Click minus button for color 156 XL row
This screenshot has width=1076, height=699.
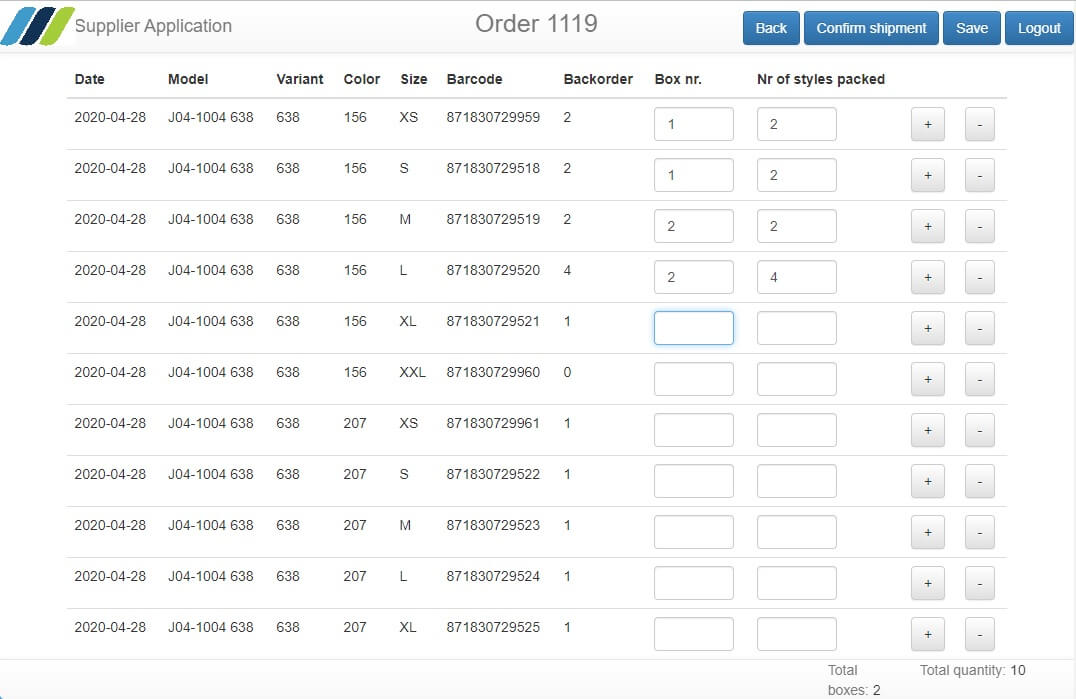coord(979,329)
